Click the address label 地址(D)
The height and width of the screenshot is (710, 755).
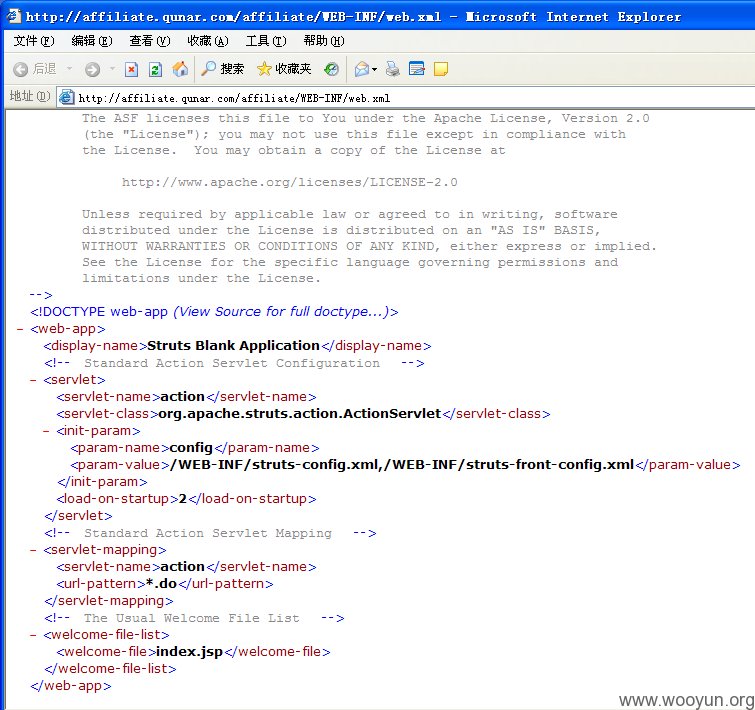(30, 96)
